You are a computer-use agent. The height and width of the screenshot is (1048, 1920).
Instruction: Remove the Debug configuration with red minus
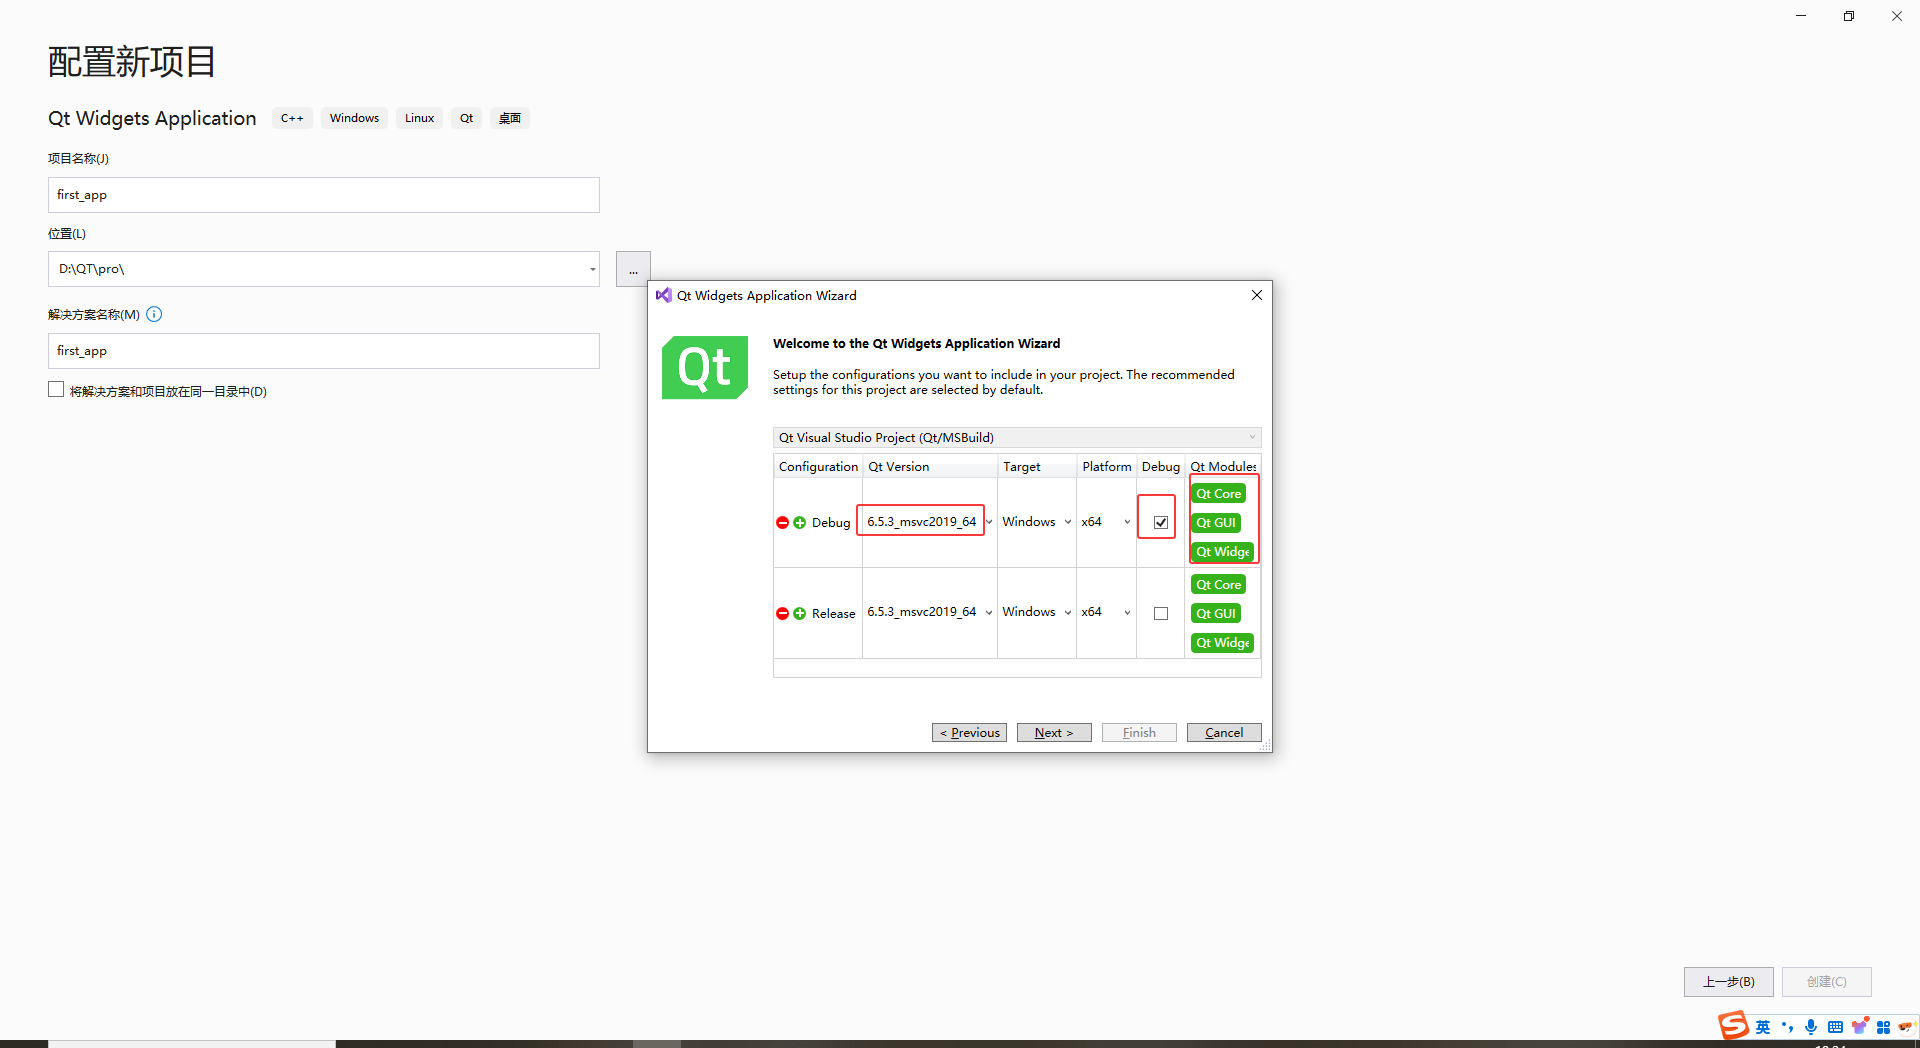(782, 523)
